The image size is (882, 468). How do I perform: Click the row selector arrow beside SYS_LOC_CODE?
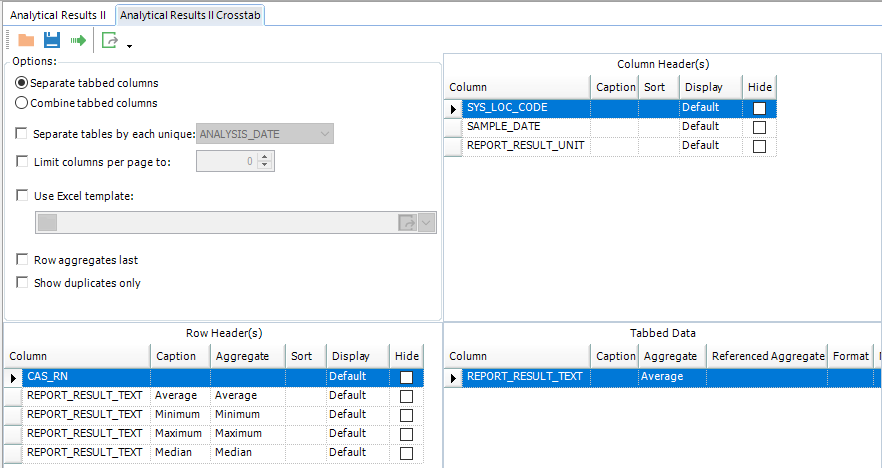pyautogui.click(x=454, y=108)
